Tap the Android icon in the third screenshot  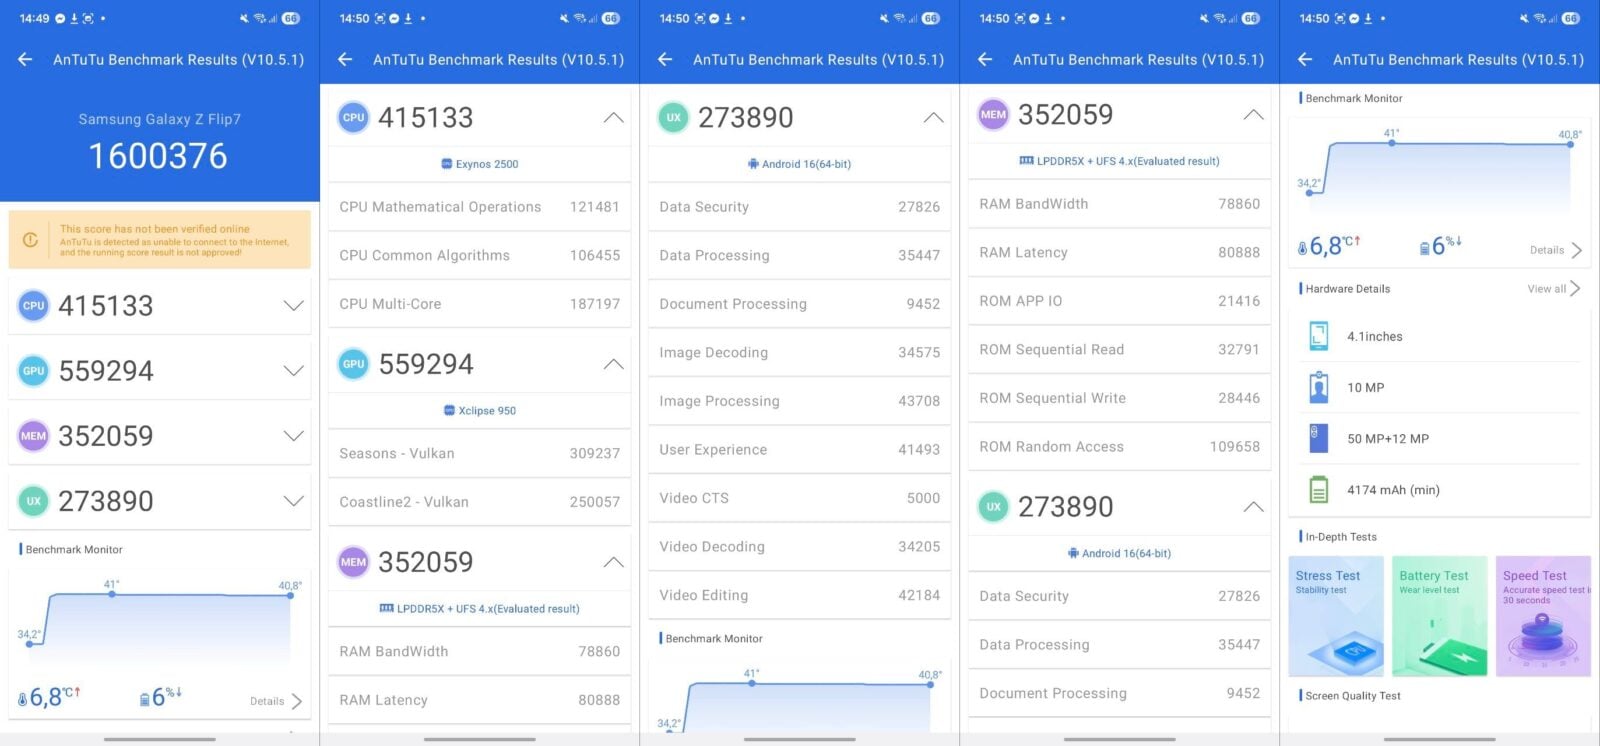(x=753, y=164)
